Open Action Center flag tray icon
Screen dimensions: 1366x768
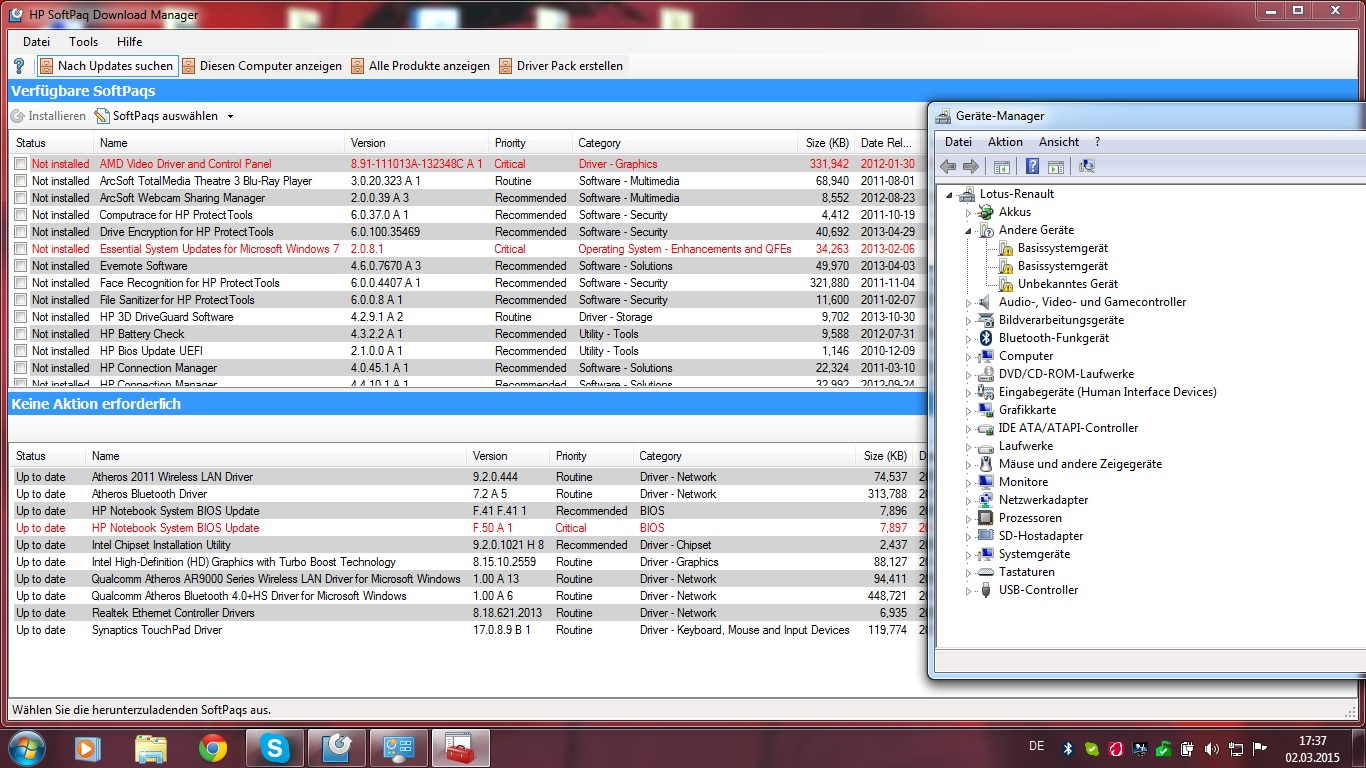pyautogui.click(x=1260, y=748)
